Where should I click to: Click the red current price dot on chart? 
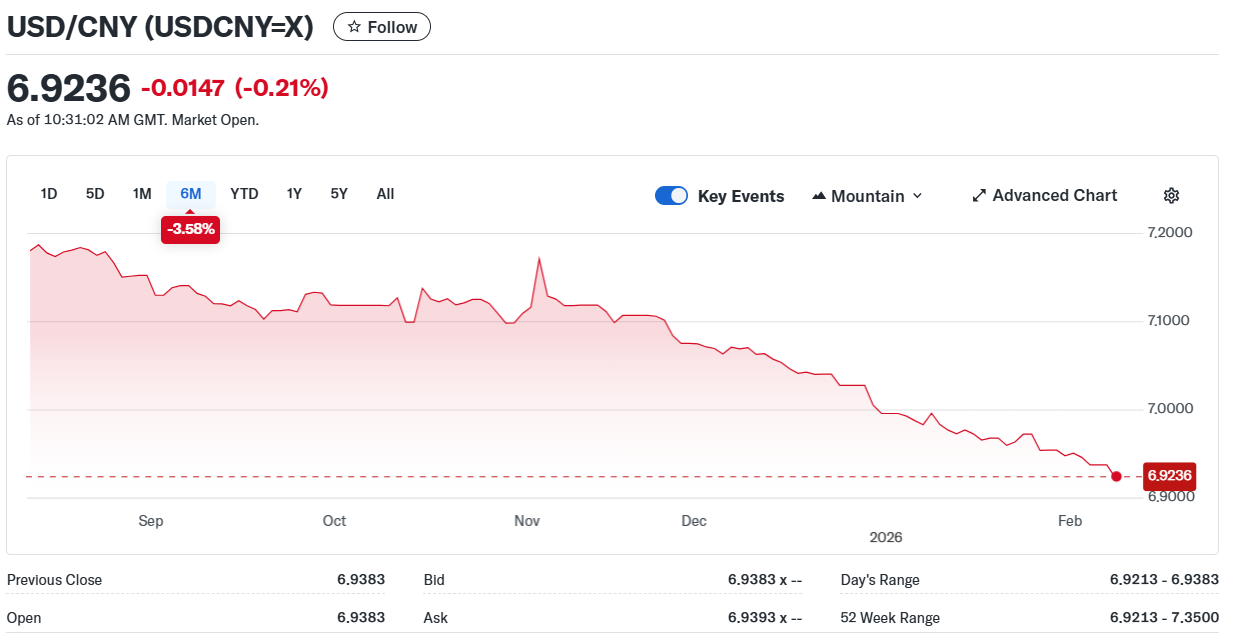(1116, 476)
